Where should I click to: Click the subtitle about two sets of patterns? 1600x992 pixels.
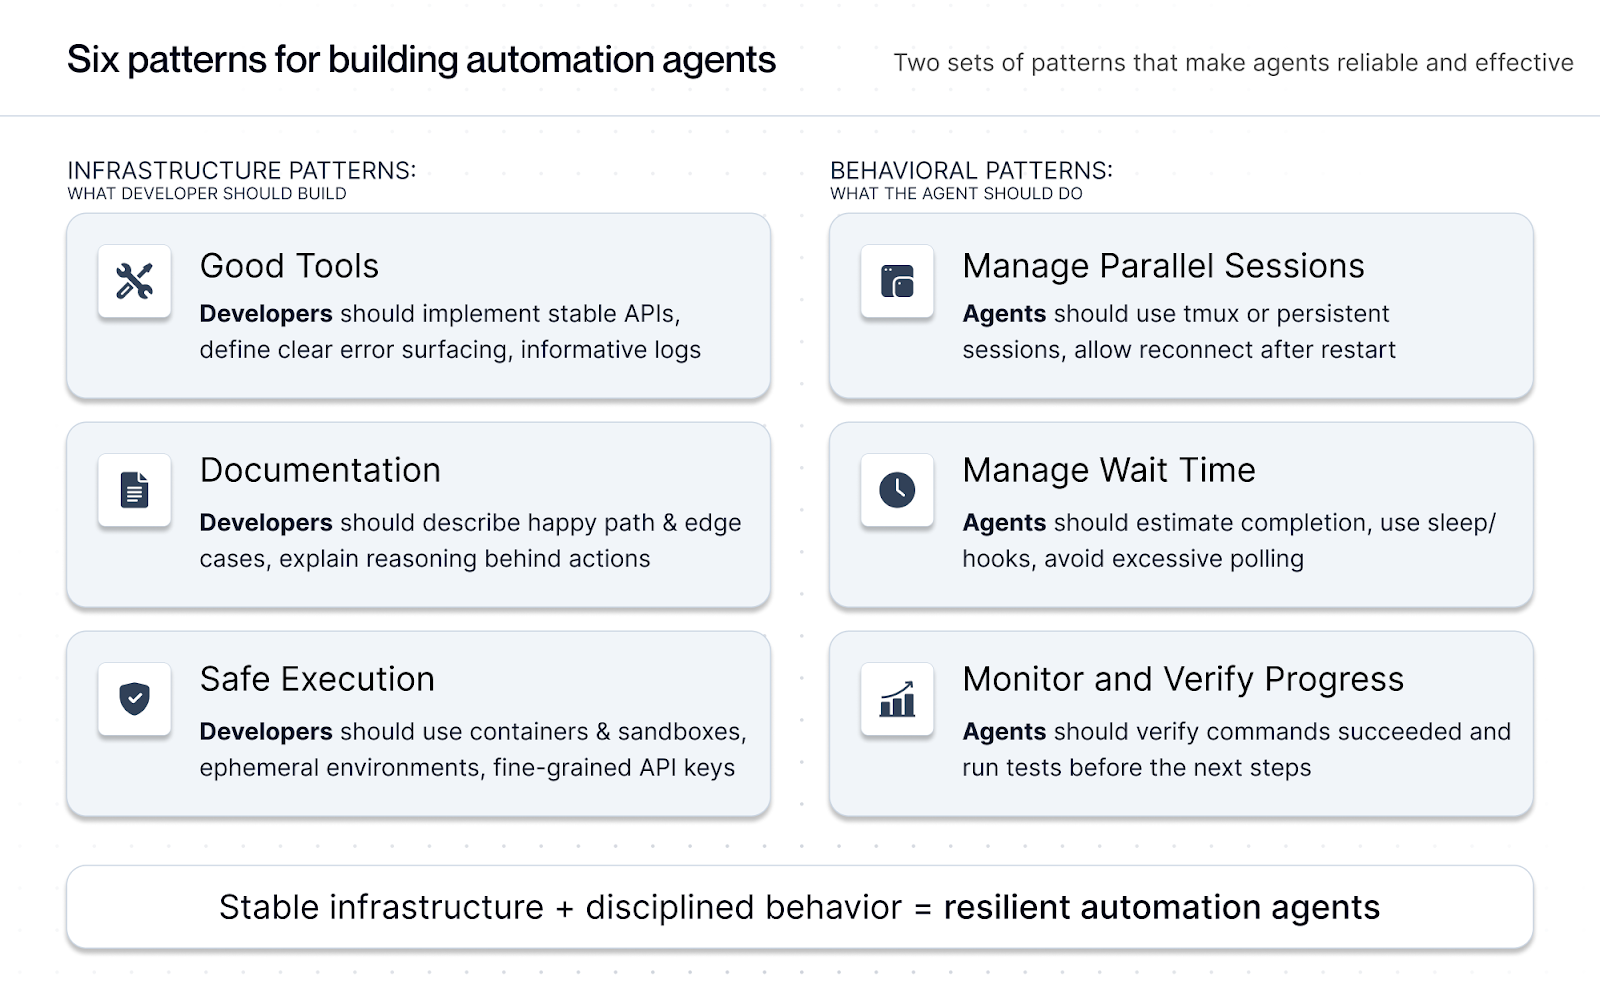(1232, 63)
